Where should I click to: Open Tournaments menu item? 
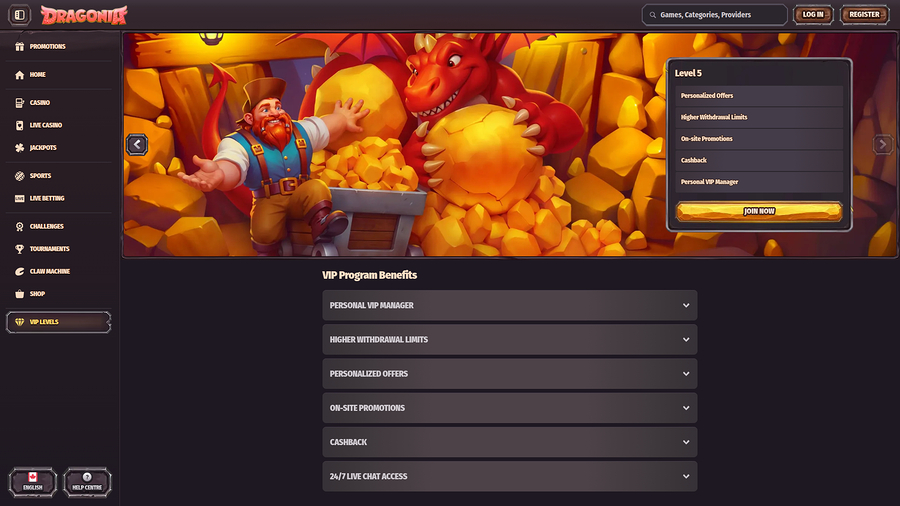tap(59, 249)
